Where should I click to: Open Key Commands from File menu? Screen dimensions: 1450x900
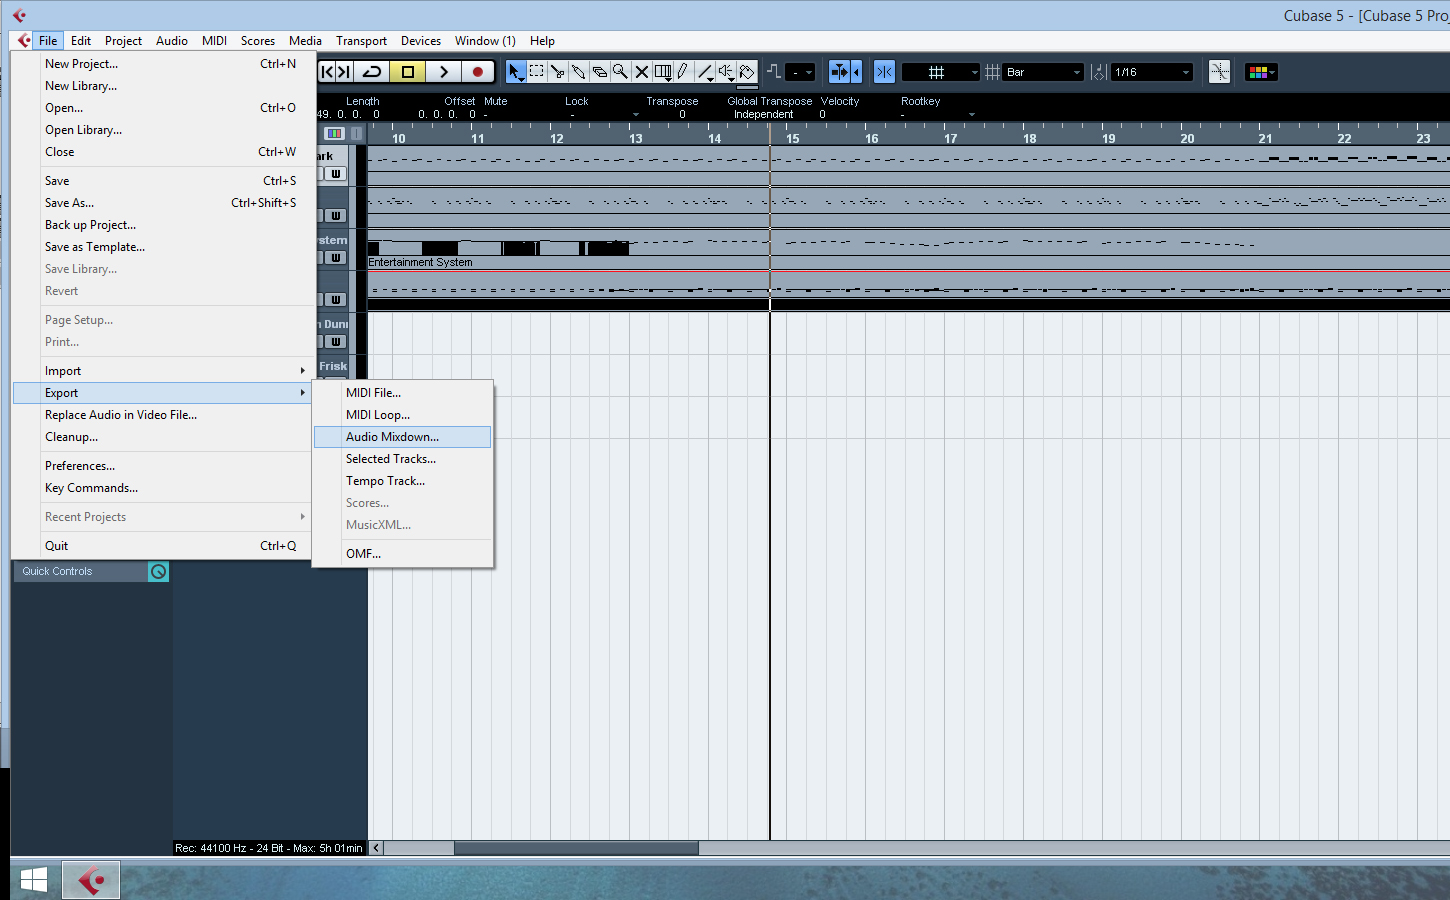163,488
